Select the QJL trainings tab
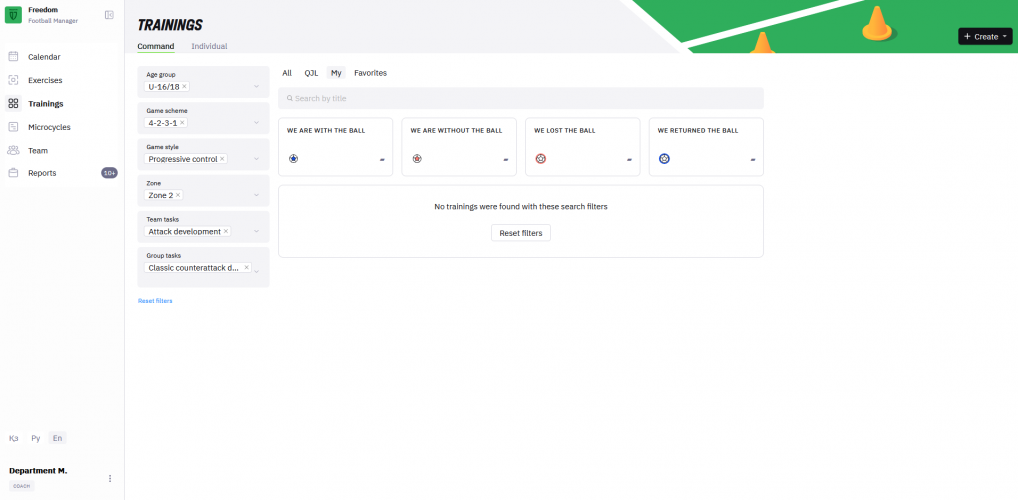The width and height of the screenshot is (1018, 500). click(312, 73)
